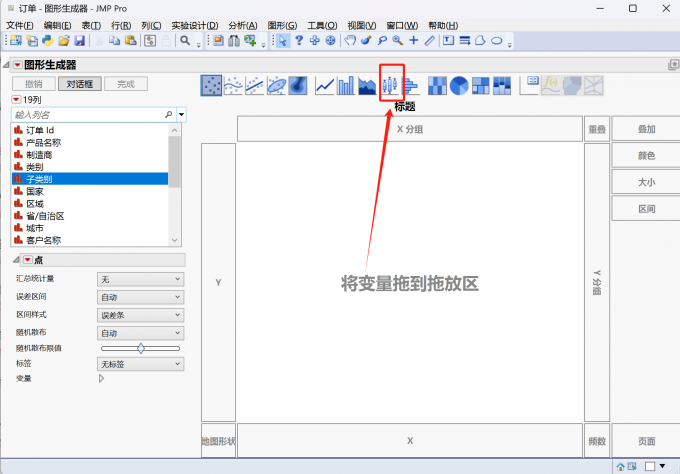
Task: Select the 订单 Id column
Action: (90, 130)
